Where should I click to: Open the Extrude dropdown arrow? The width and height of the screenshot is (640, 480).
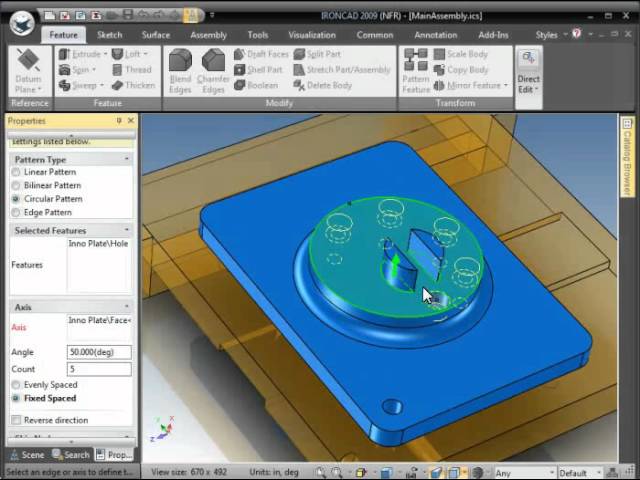pos(105,54)
